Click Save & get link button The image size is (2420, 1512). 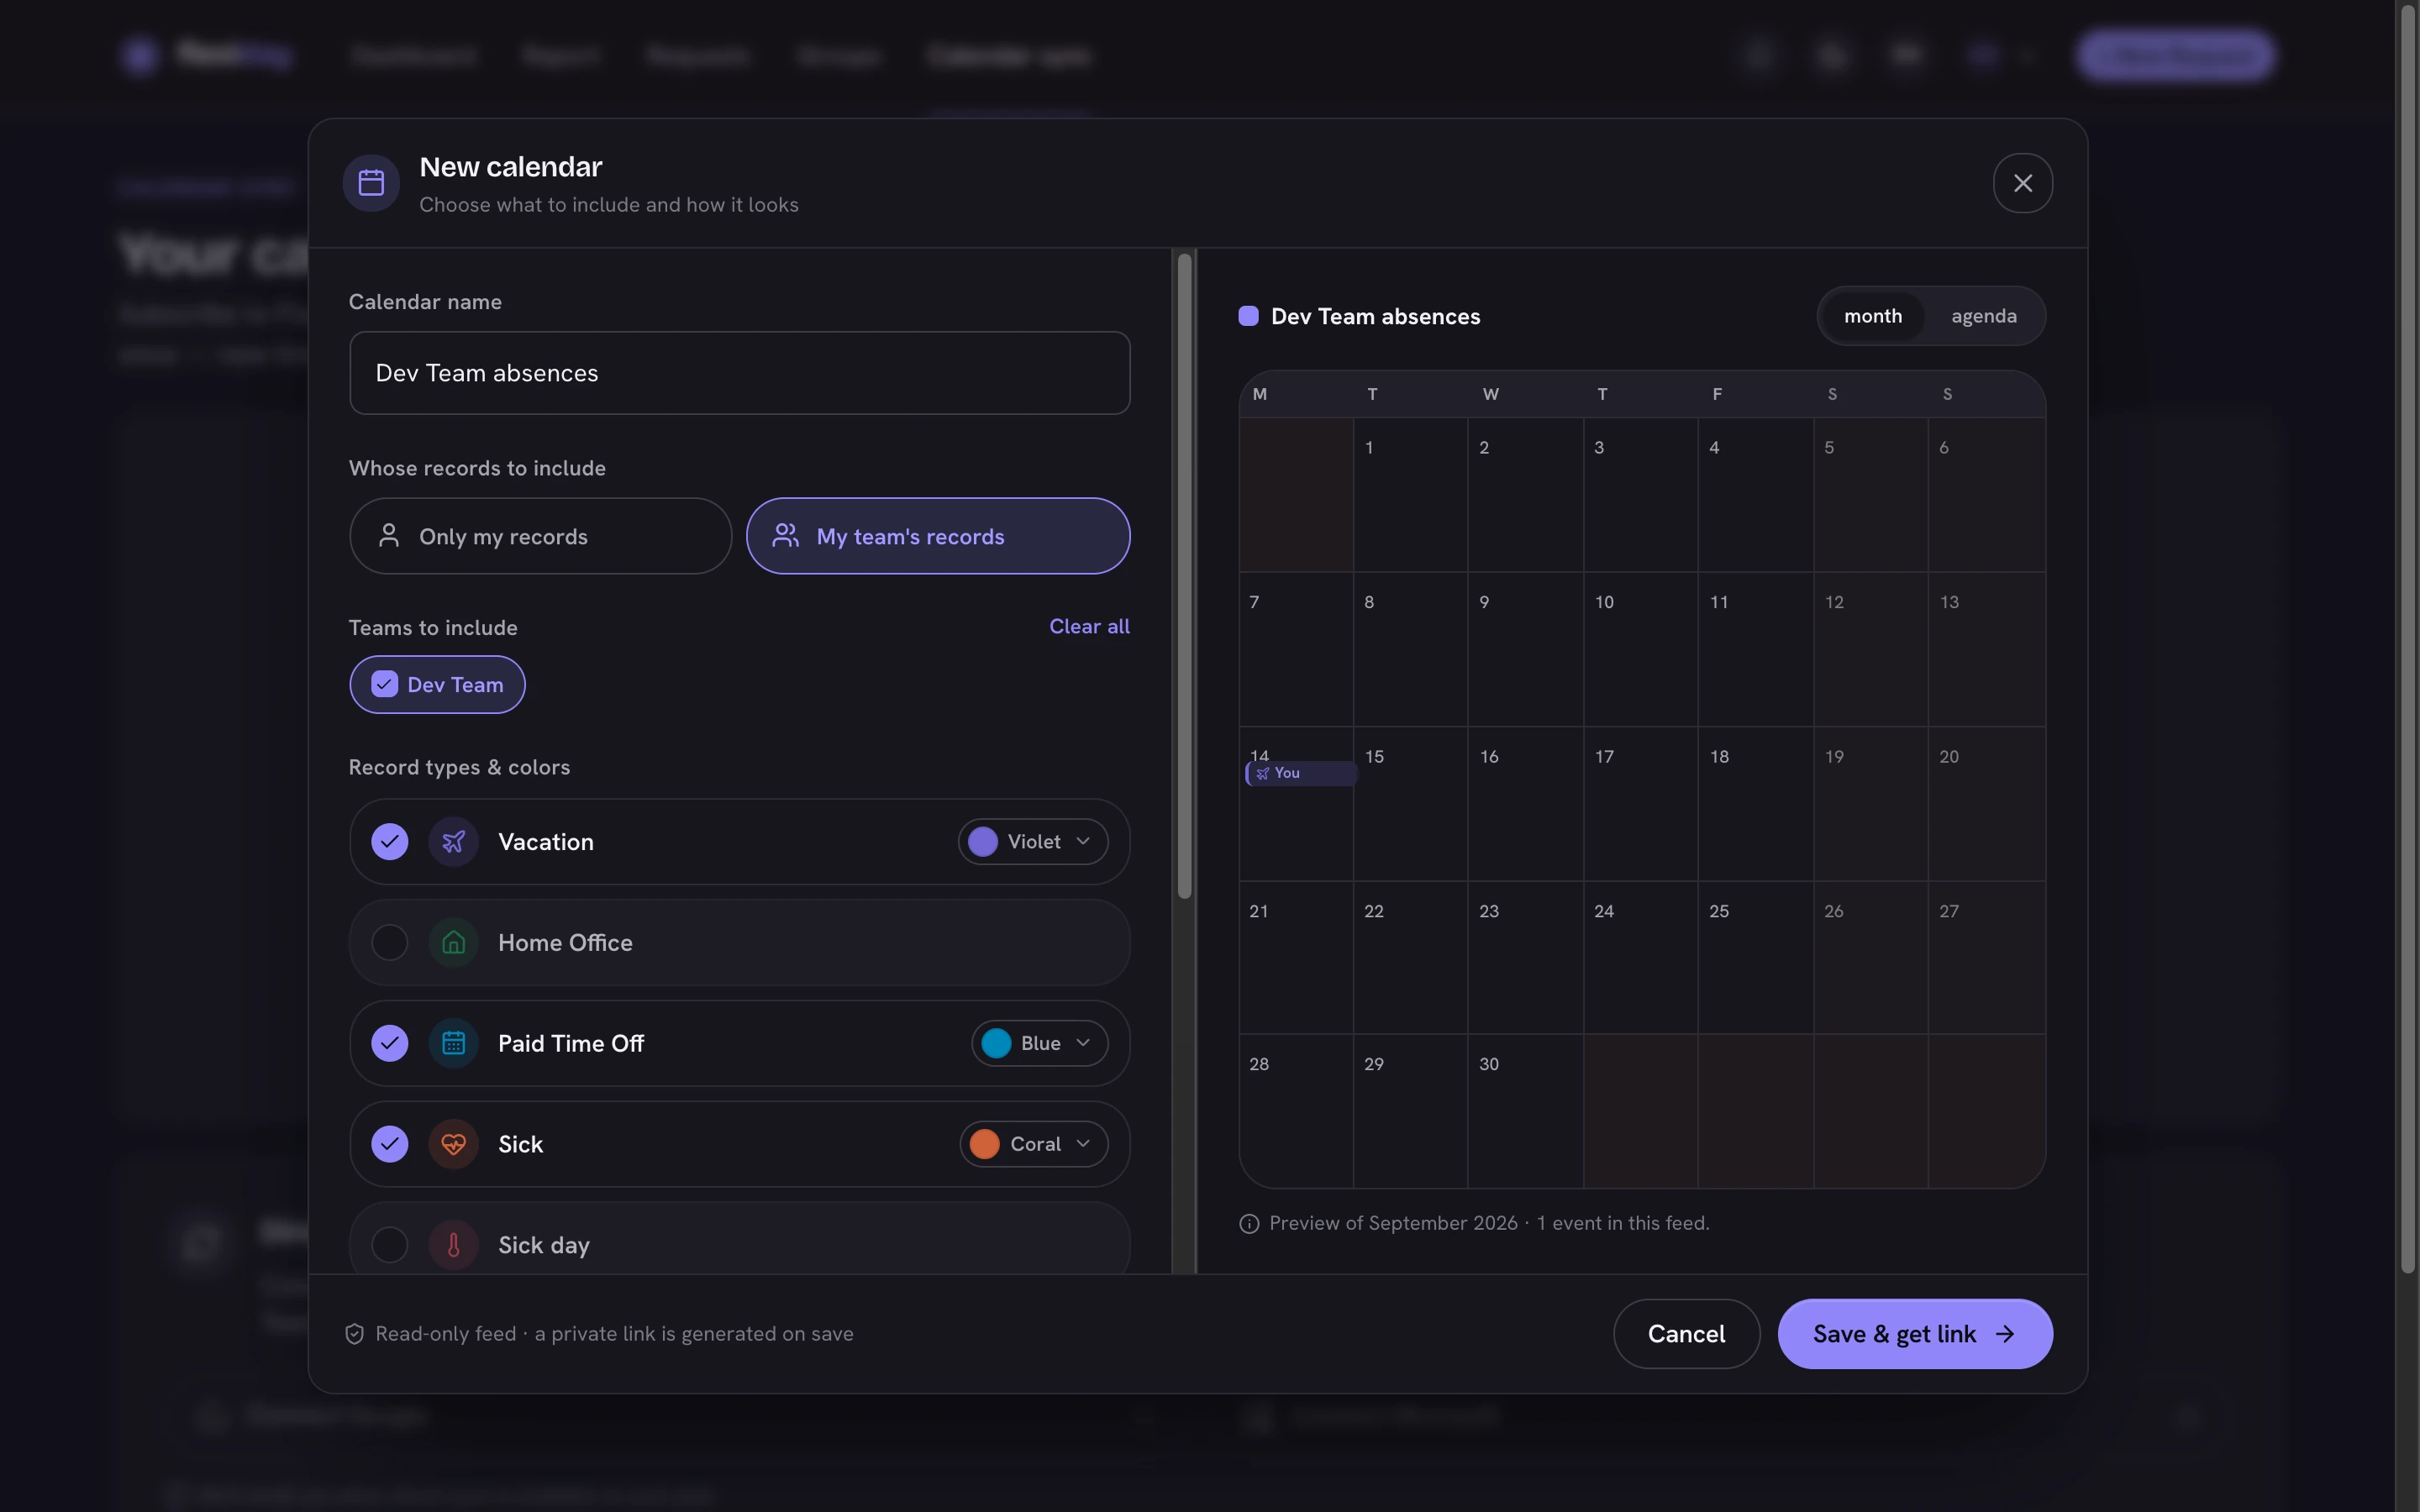click(x=1914, y=1334)
